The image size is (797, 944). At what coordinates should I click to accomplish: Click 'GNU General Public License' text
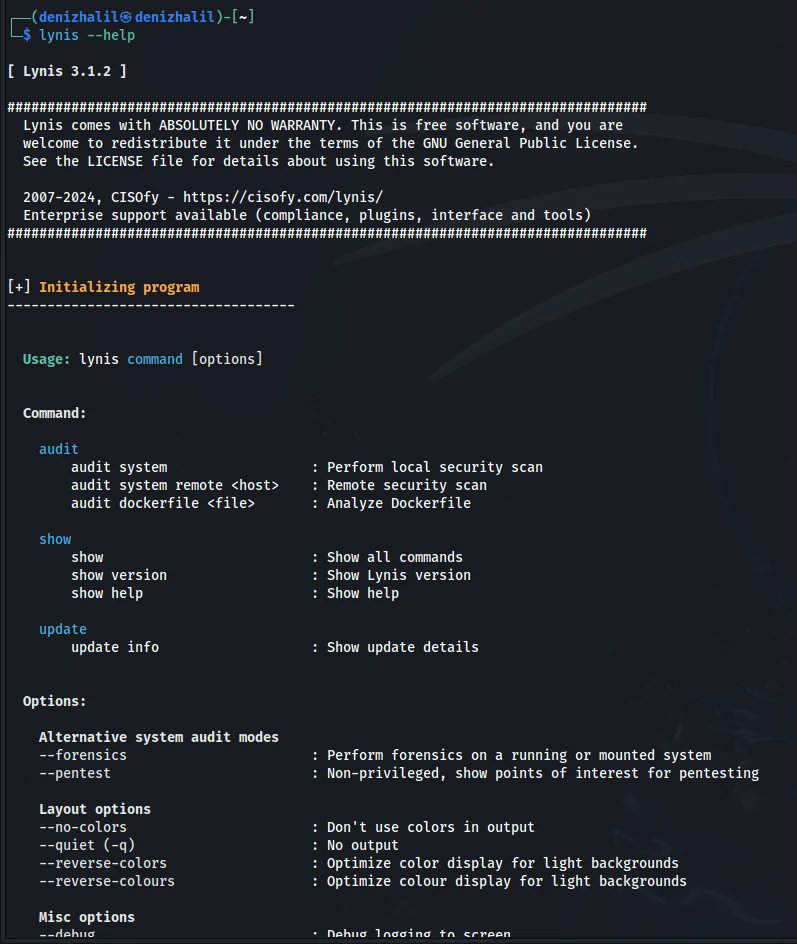527,143
